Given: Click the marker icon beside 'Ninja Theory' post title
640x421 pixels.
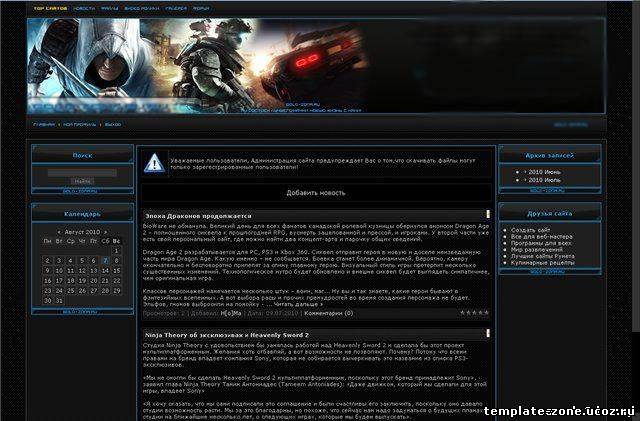Looking at the screenshot, I should [x=487, y=334].
